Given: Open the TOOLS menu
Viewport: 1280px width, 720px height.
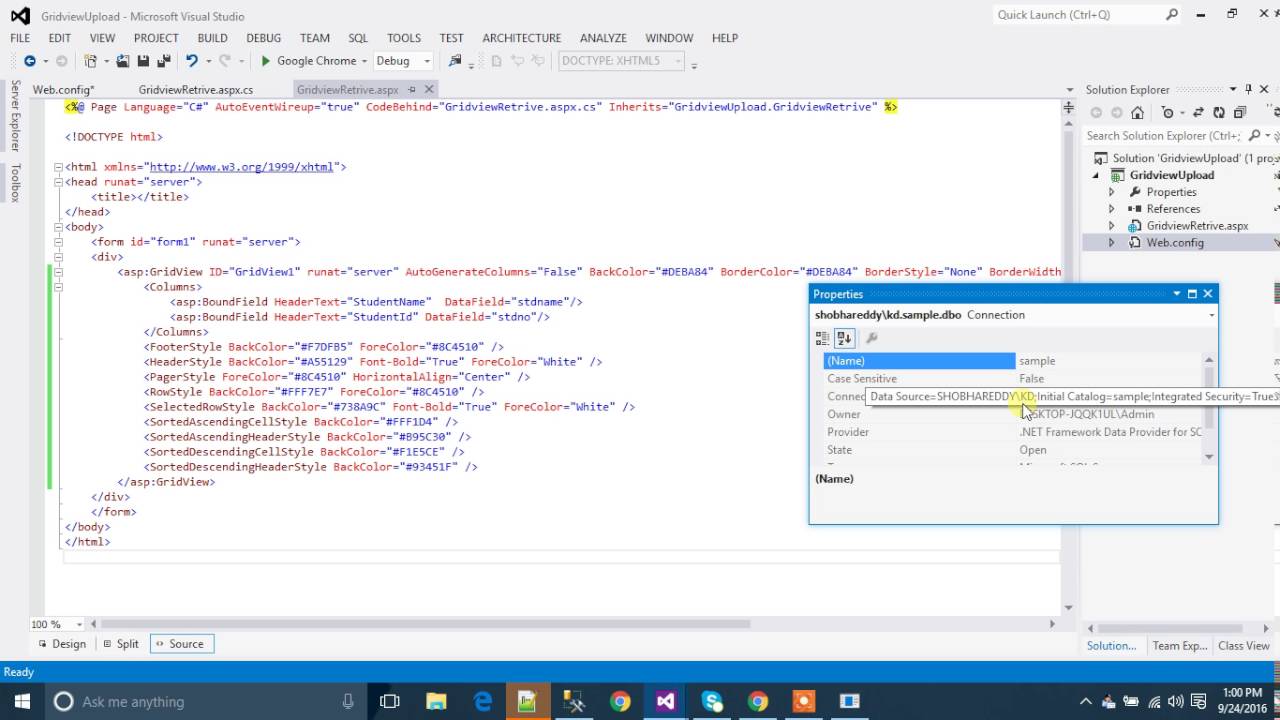Looking at the screenshot, I should click(x=404, y=38).
